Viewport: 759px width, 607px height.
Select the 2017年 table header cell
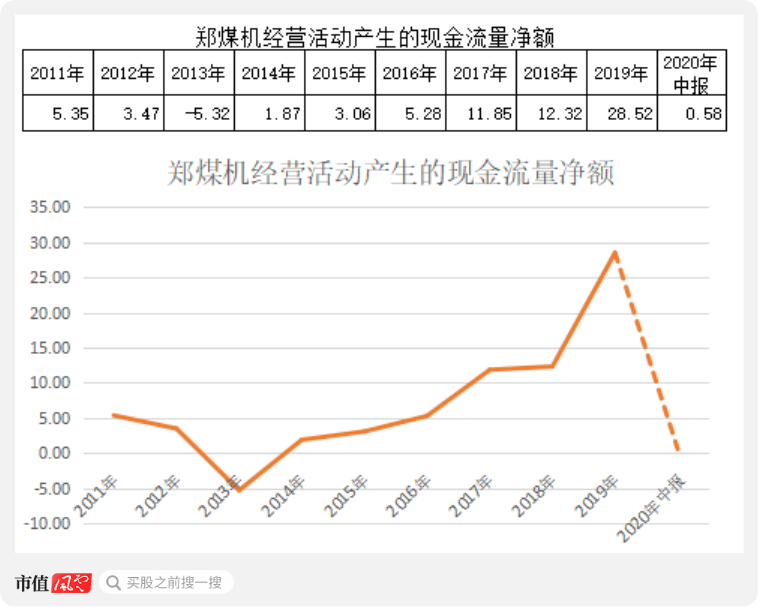click(x=481, y=73)
